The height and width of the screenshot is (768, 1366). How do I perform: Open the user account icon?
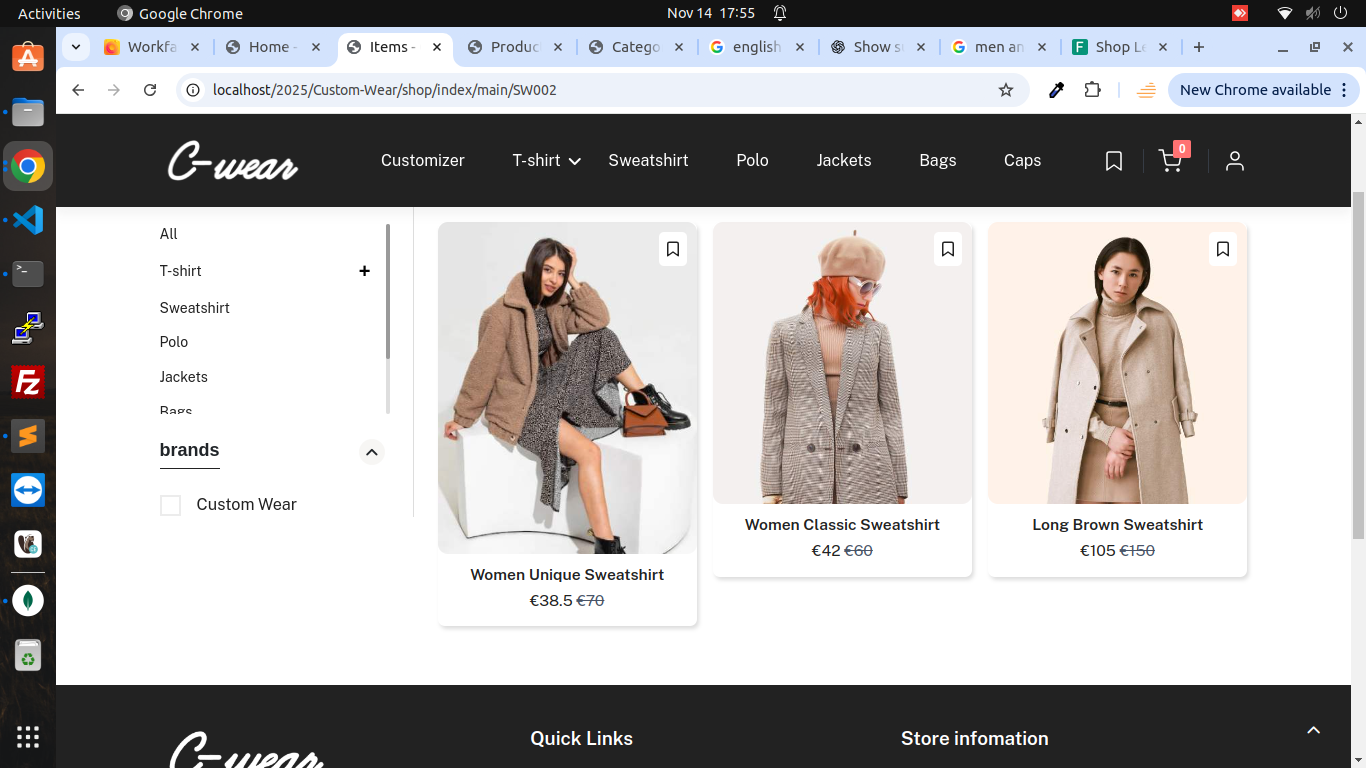1235,161
